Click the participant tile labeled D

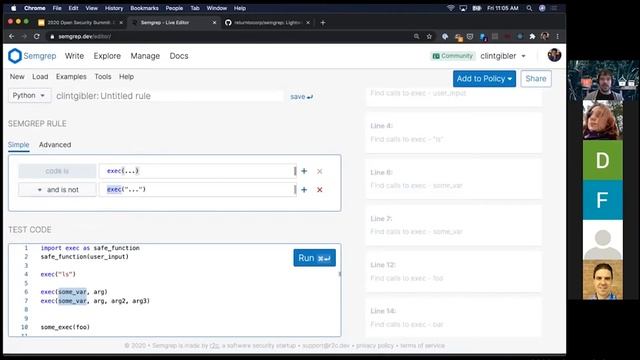602,160
